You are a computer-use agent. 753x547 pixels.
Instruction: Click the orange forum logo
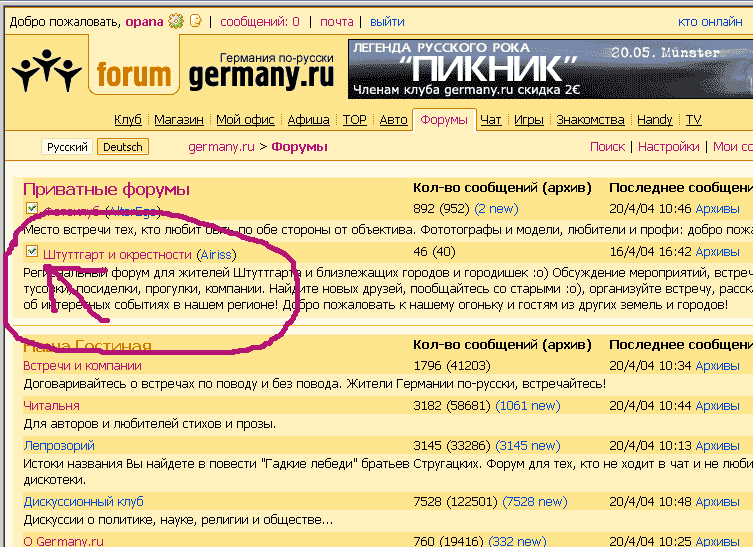134,74
